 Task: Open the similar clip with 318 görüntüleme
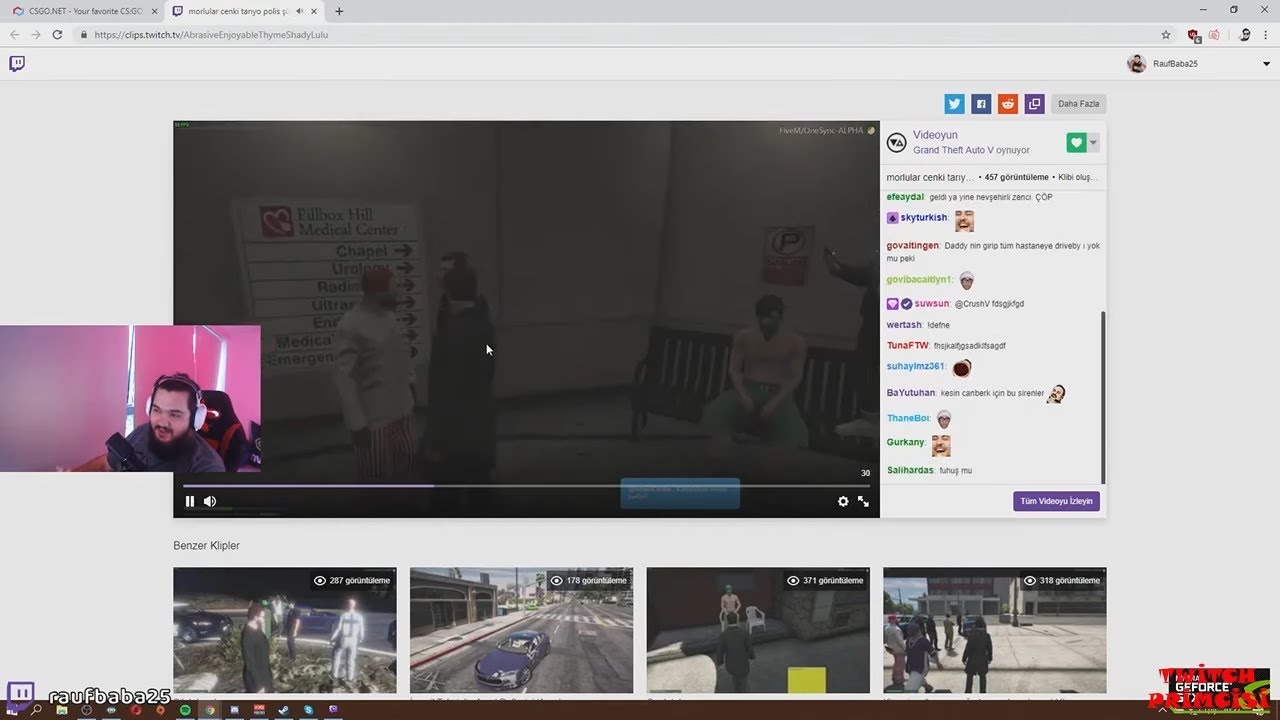pyautogui.click(x=994, y=631)
